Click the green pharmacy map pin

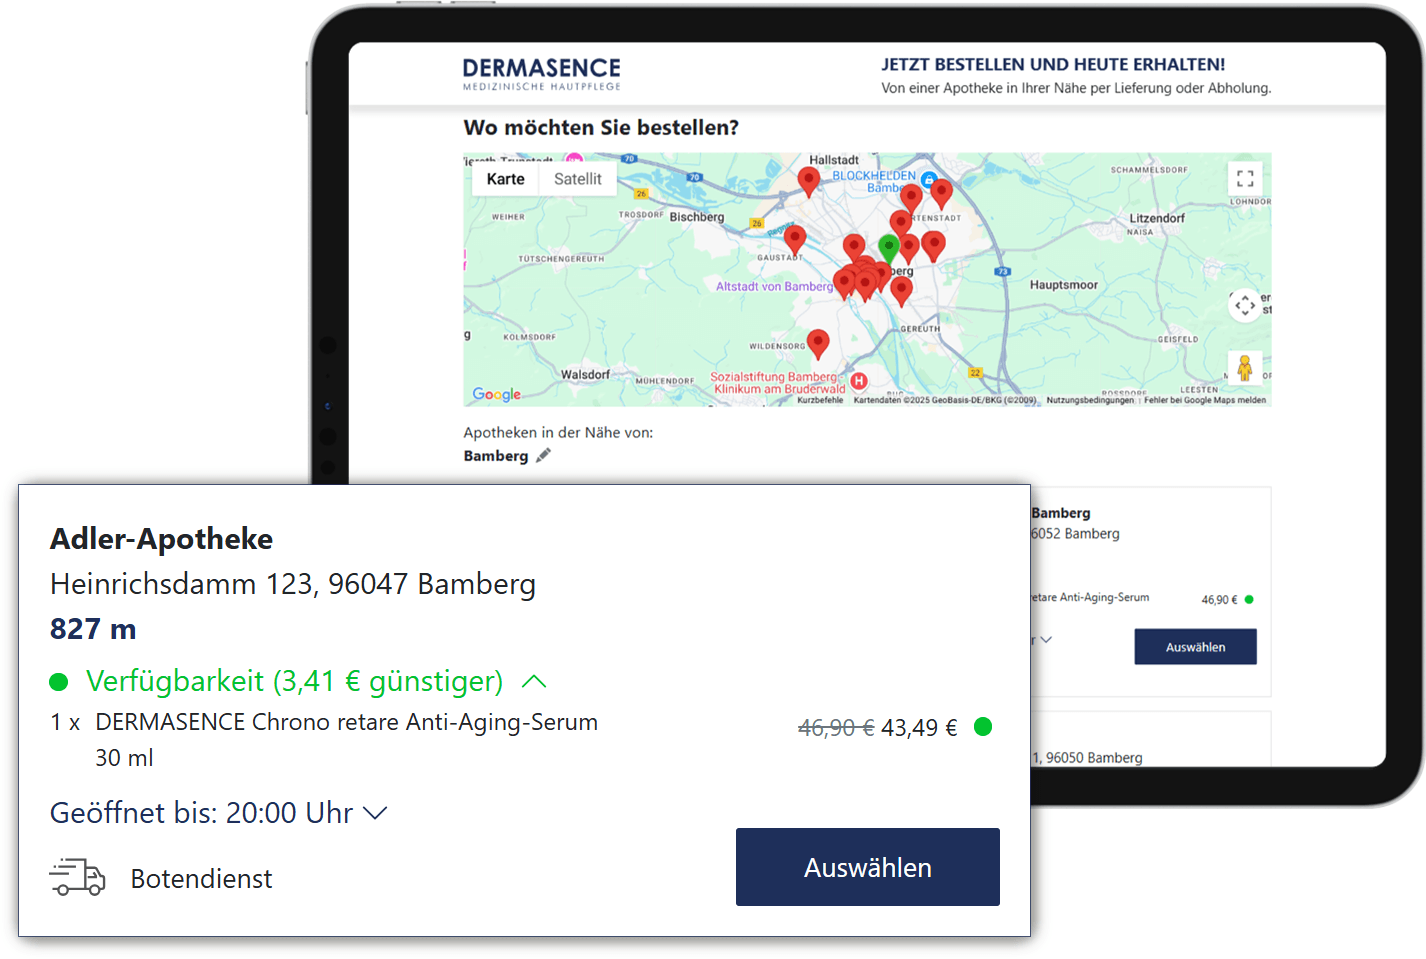click(888, 246)
